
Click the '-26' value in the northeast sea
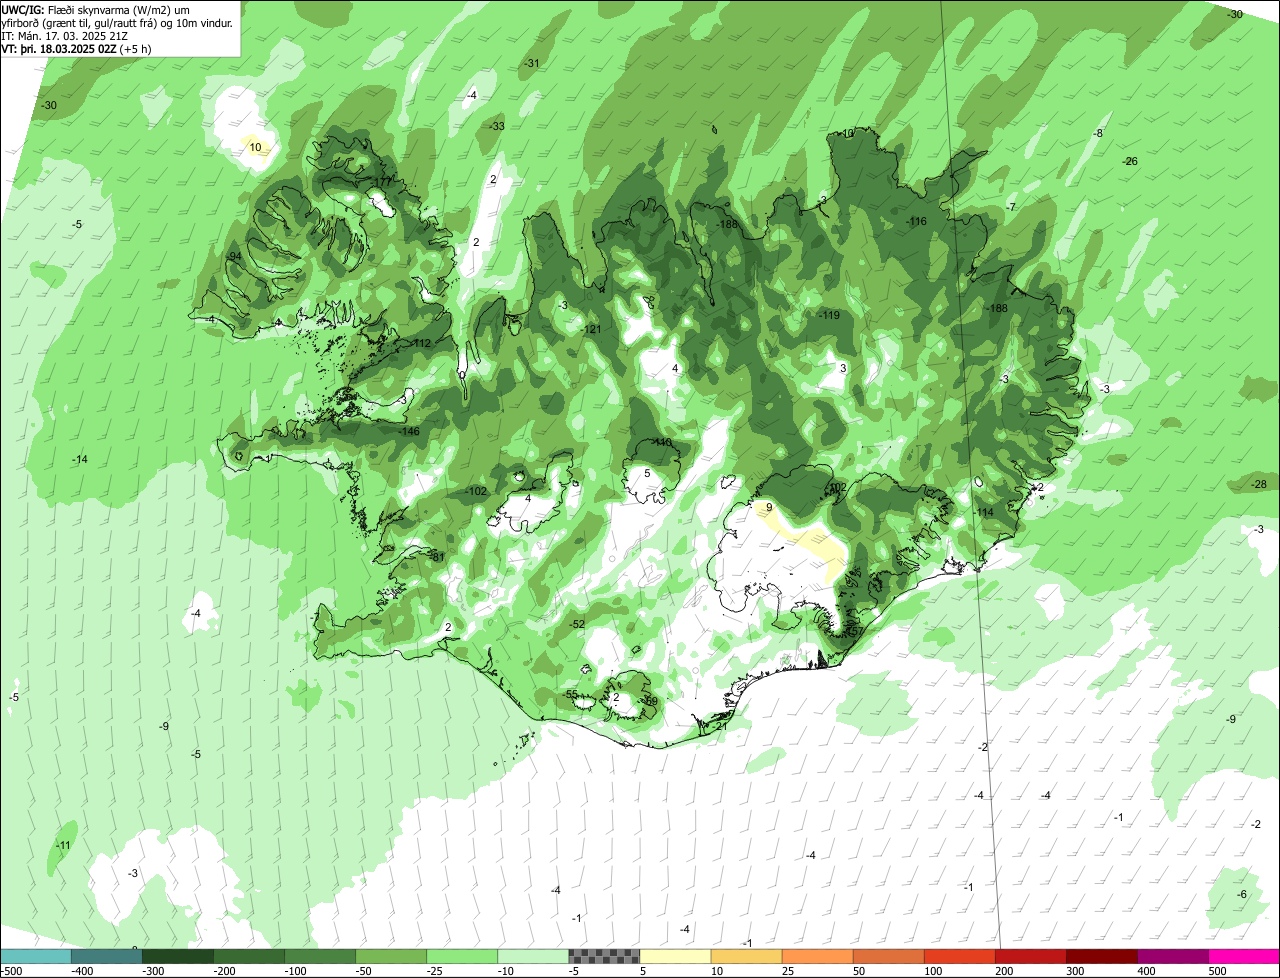click(x=1130, y=161)
